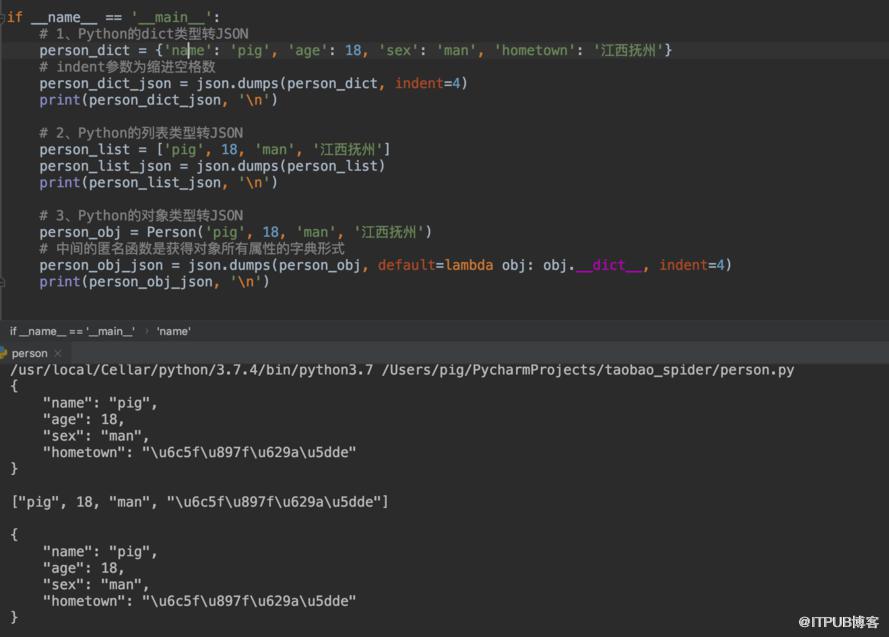Click the person_list_json = json.dumps(person_list) line
Screen dimensions: 889x637
212,166
